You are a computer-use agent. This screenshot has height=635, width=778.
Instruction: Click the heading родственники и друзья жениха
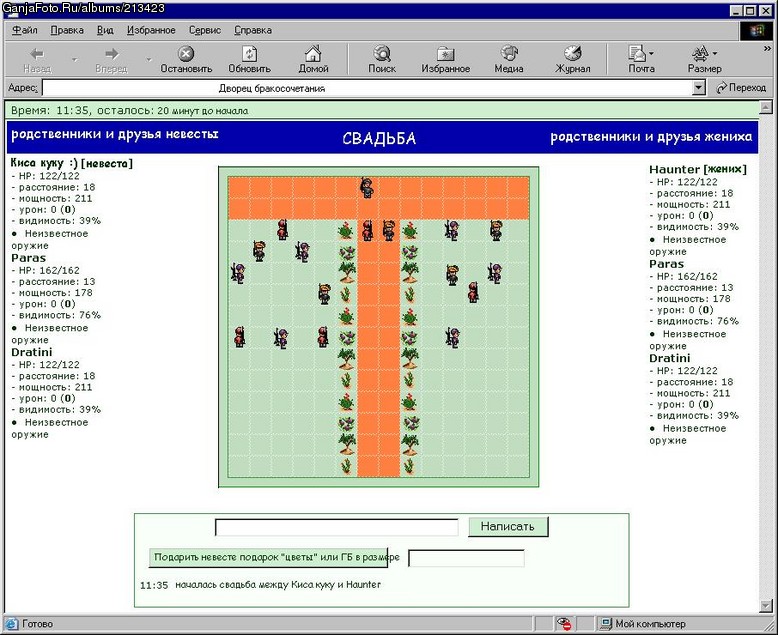click(651, 137)
